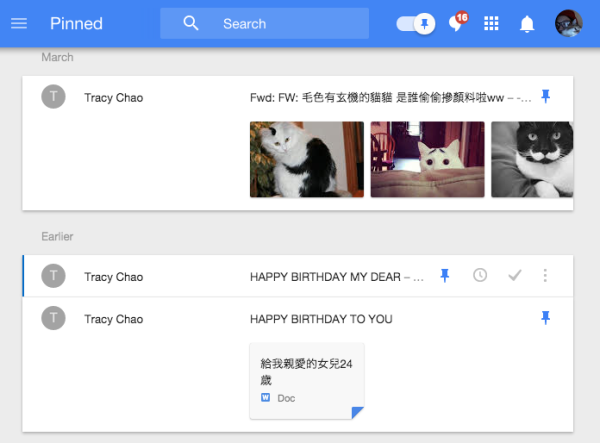Unpin the HAPPY BIRTHDAY TO YOU email

click(545, 318)
